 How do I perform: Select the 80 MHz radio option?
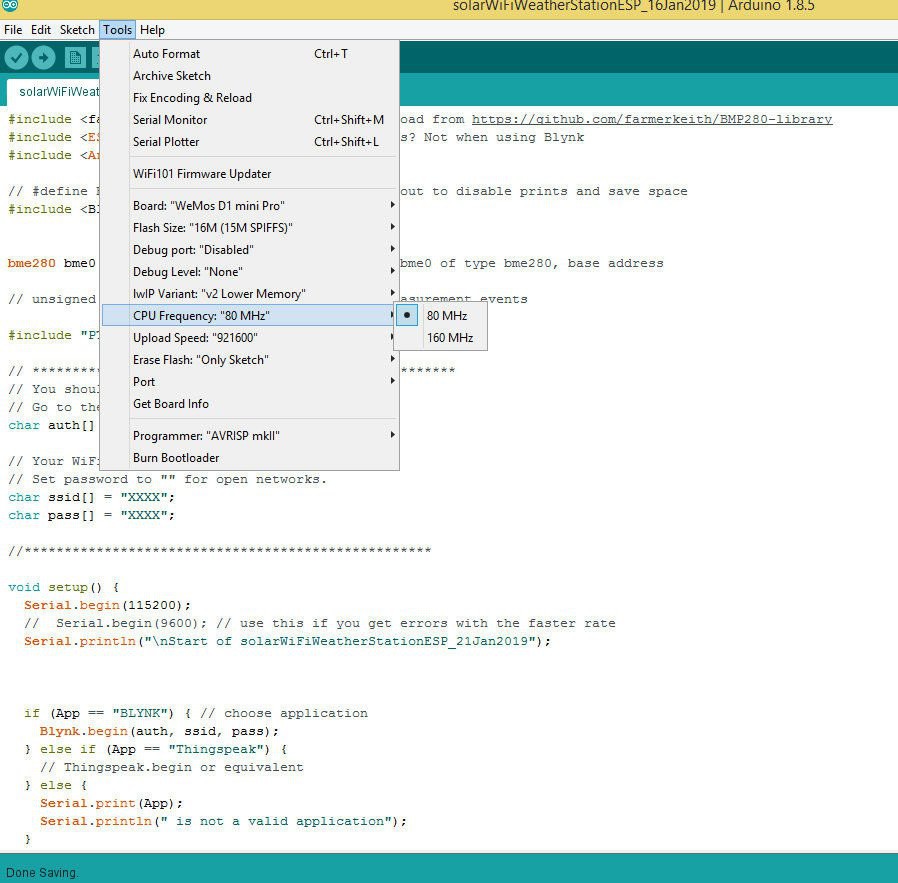[x=440, y=316]
